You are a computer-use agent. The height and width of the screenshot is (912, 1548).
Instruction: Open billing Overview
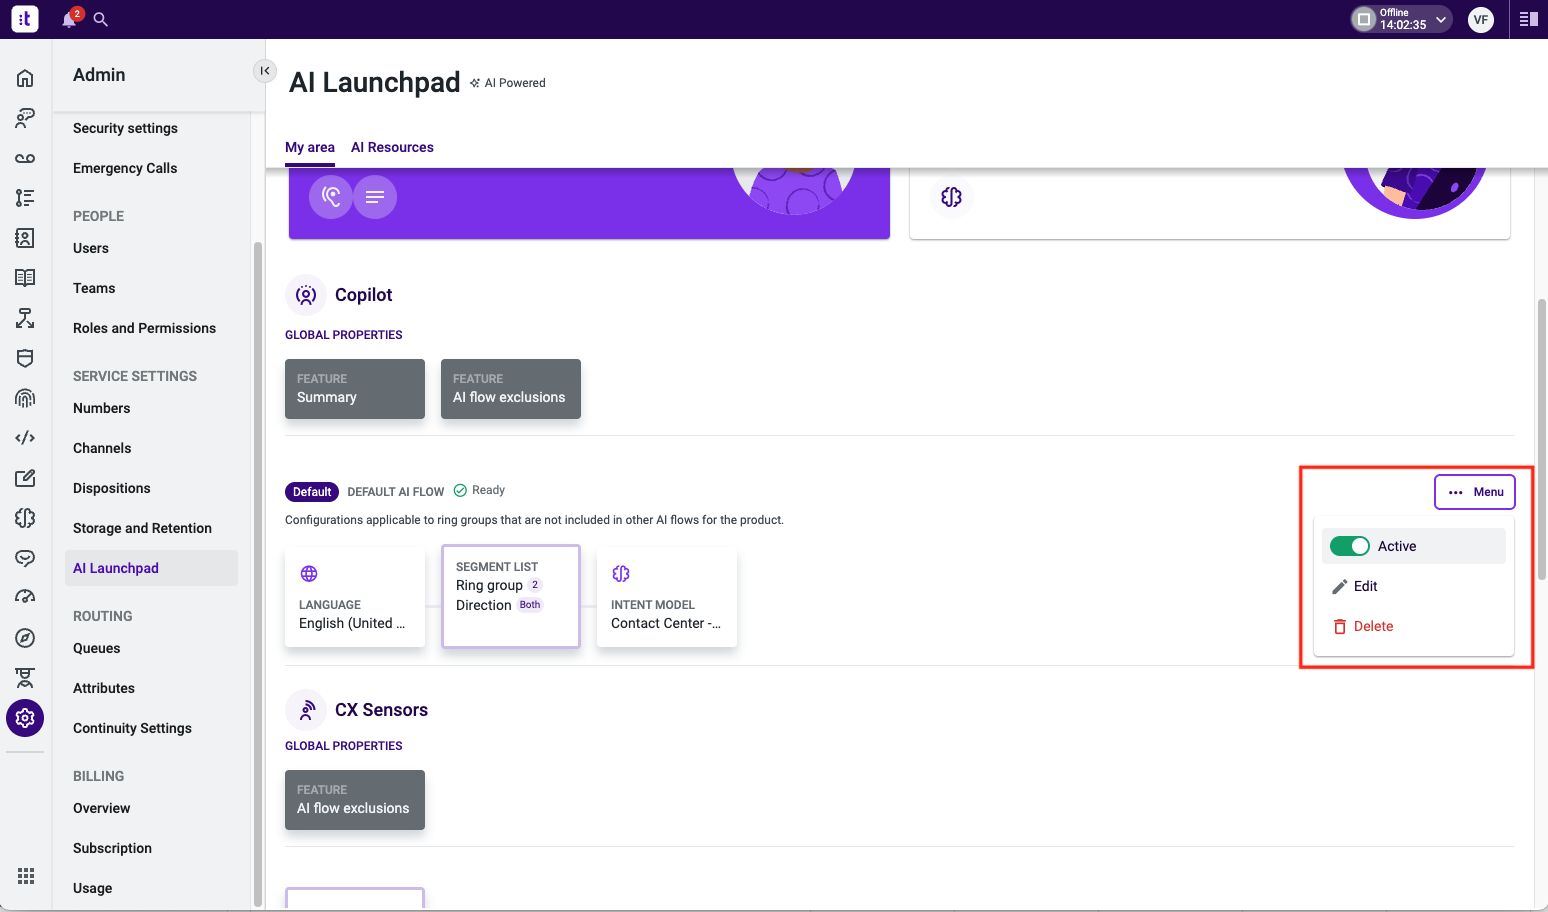click(101, 808)
